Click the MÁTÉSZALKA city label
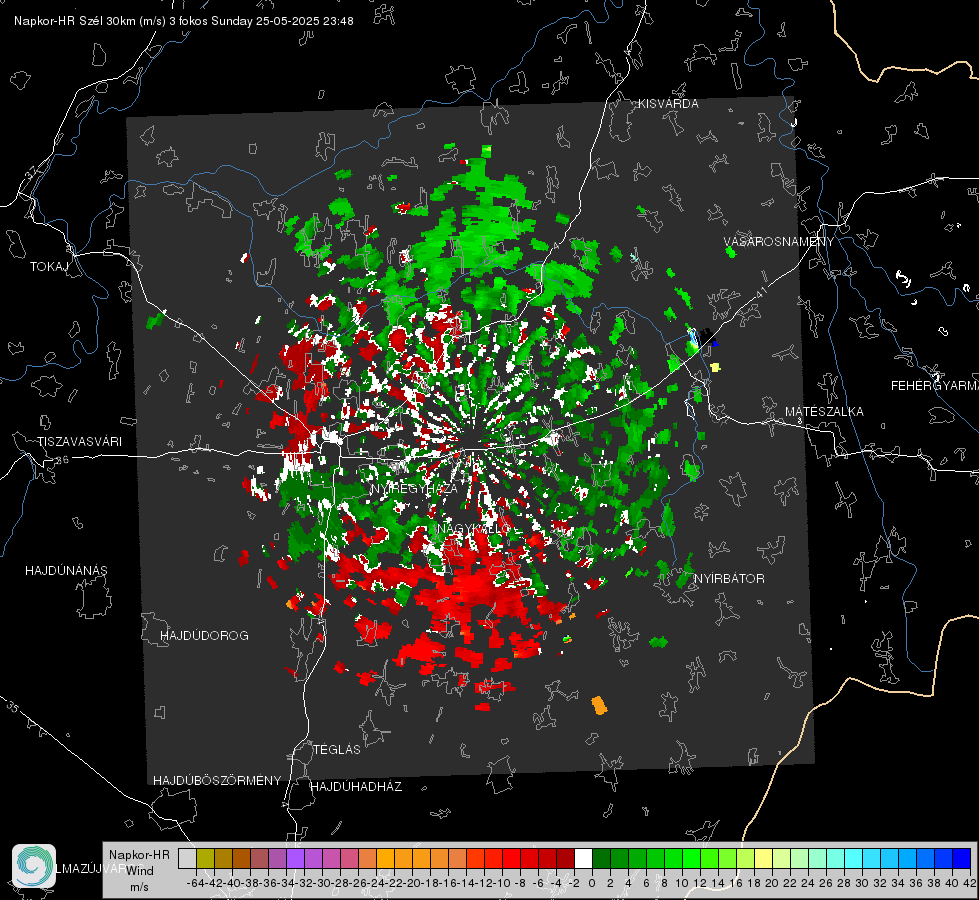 point(824,412)
